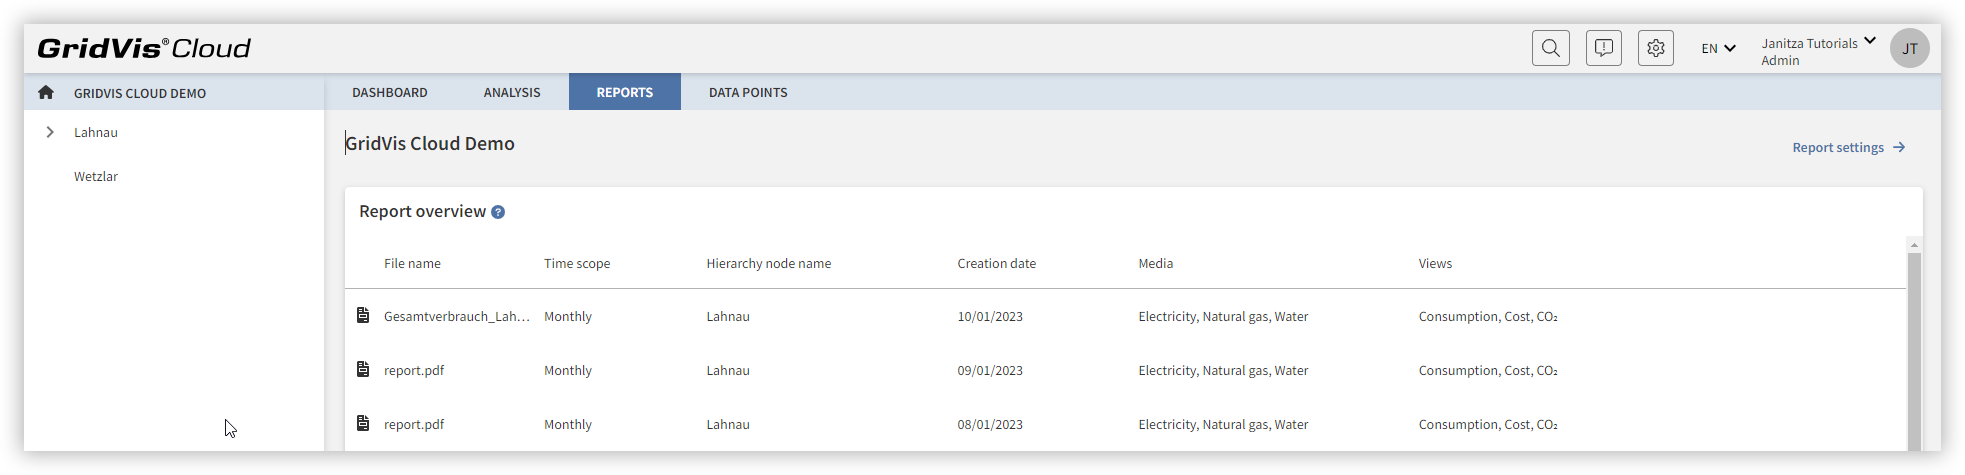Switch to the Analysis tab

[x=512, y=92]
